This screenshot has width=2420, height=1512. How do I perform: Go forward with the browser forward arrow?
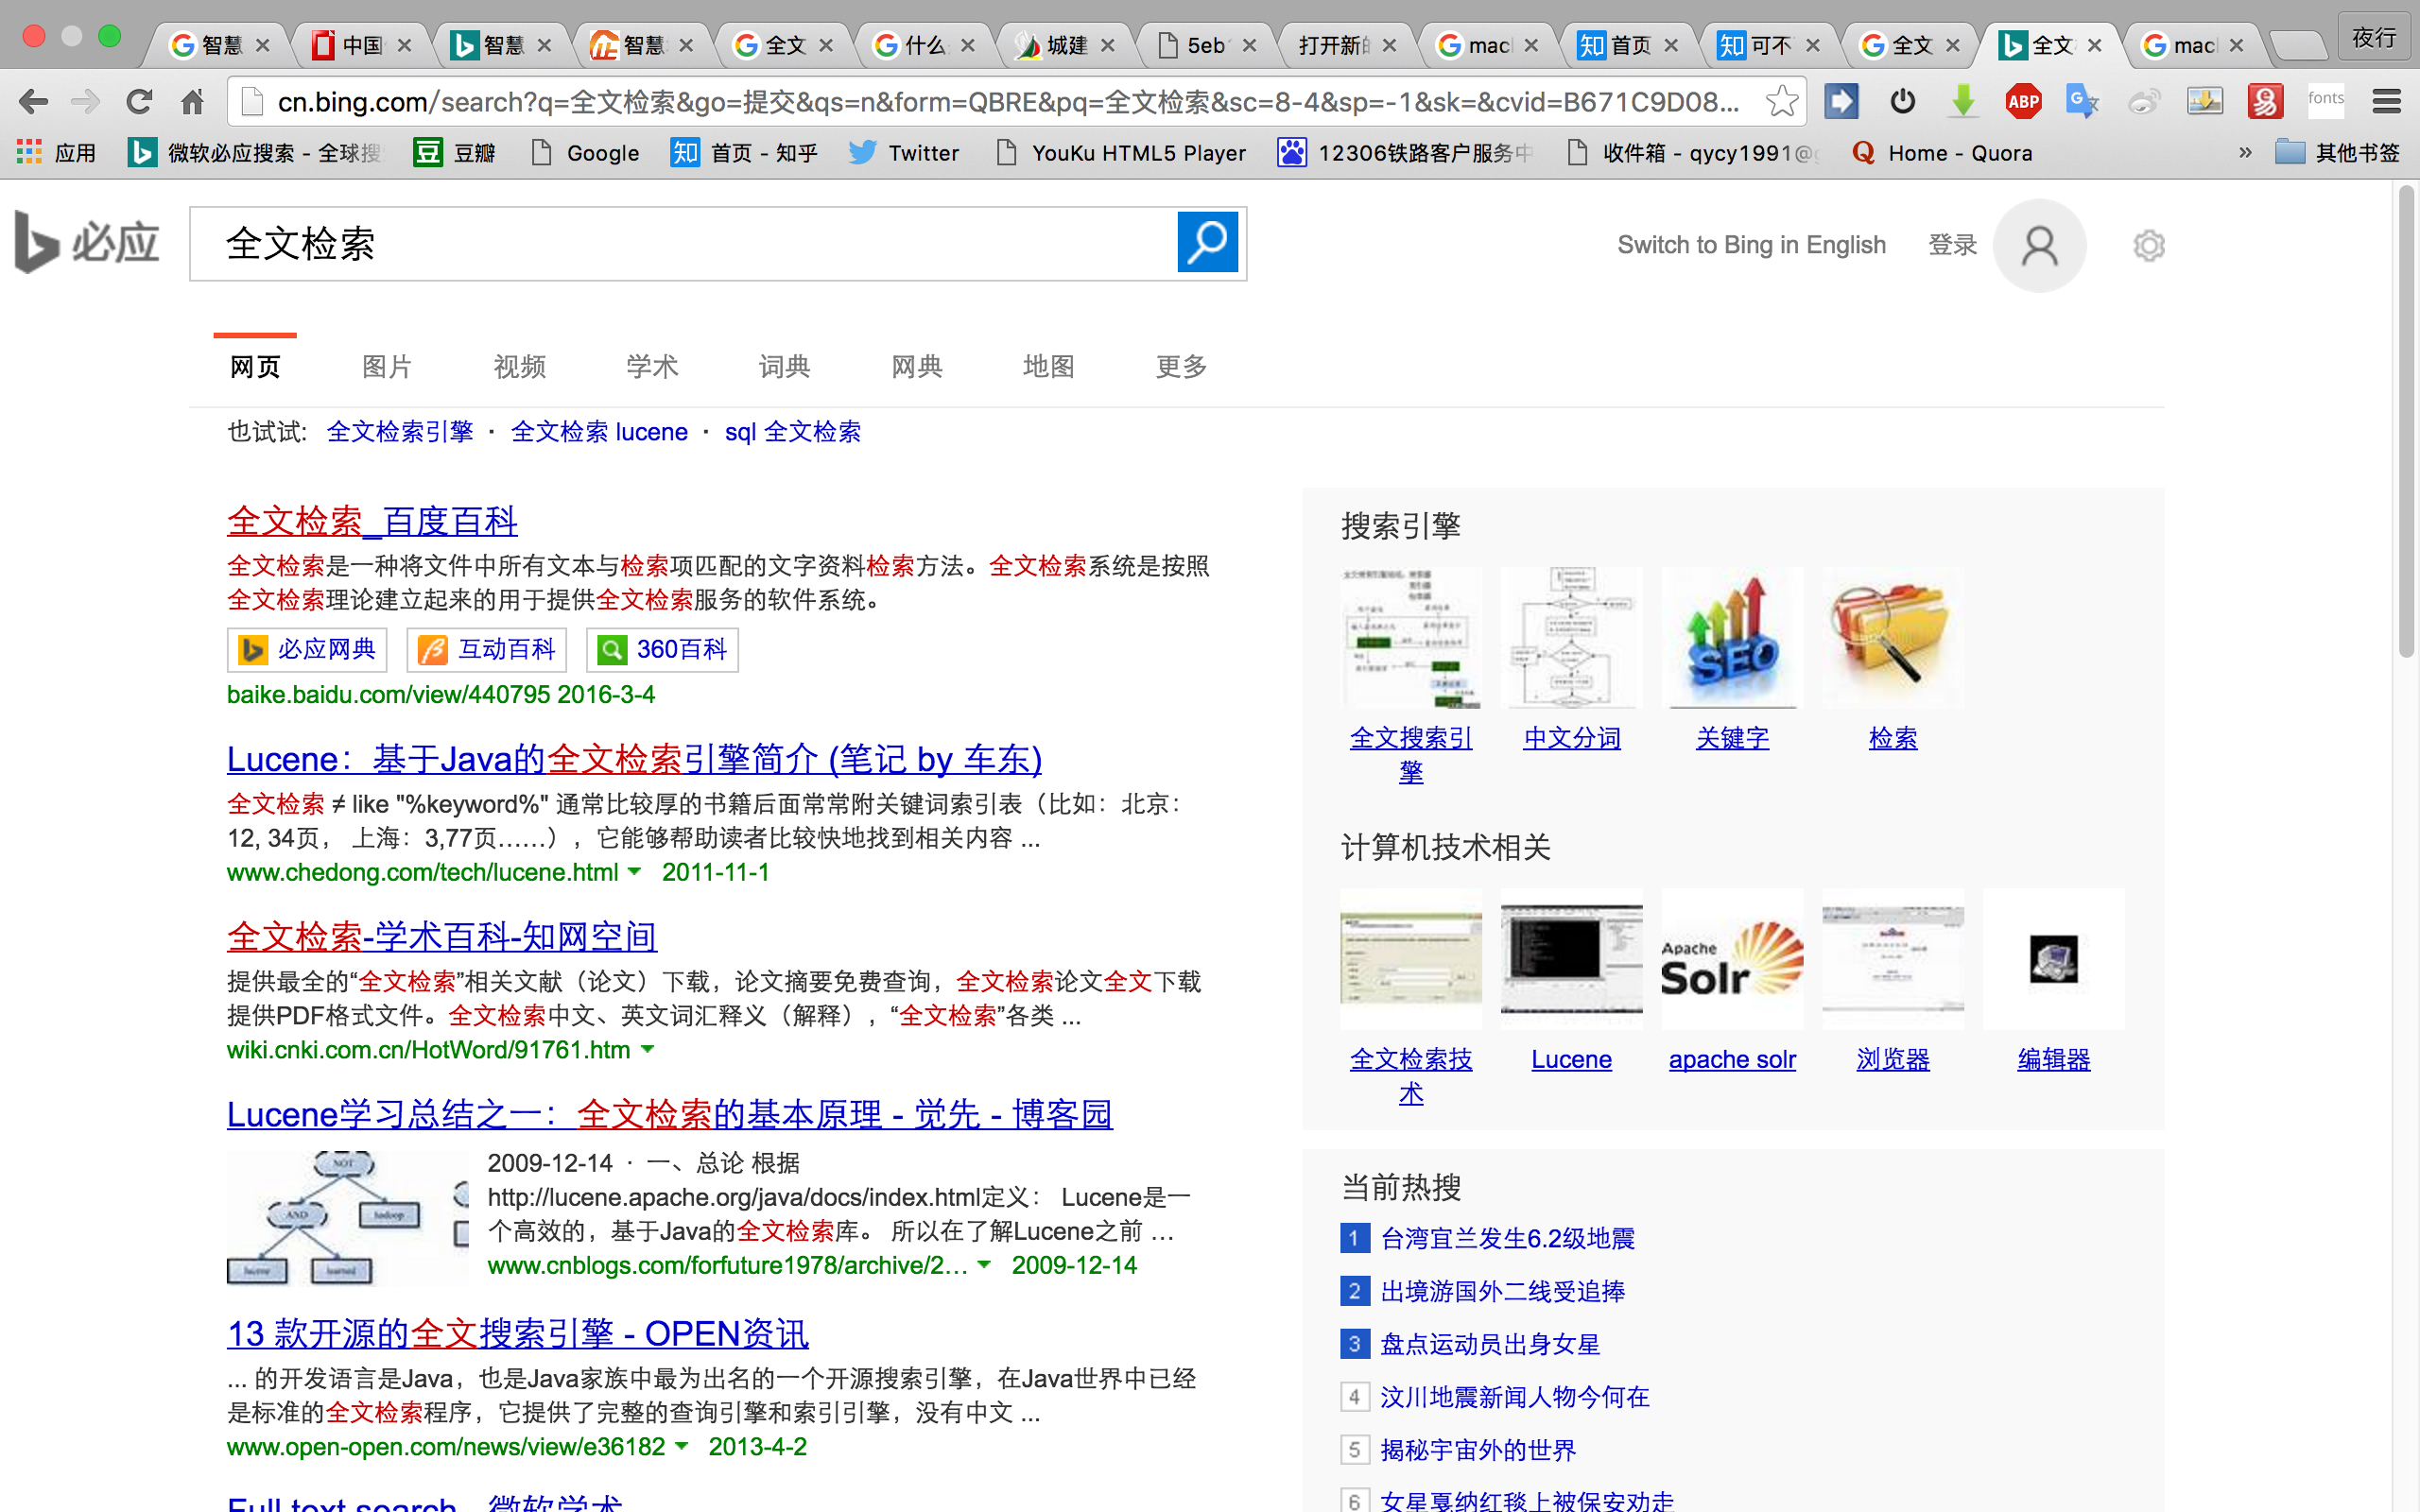pyautogui.click(x=86, y=101)
